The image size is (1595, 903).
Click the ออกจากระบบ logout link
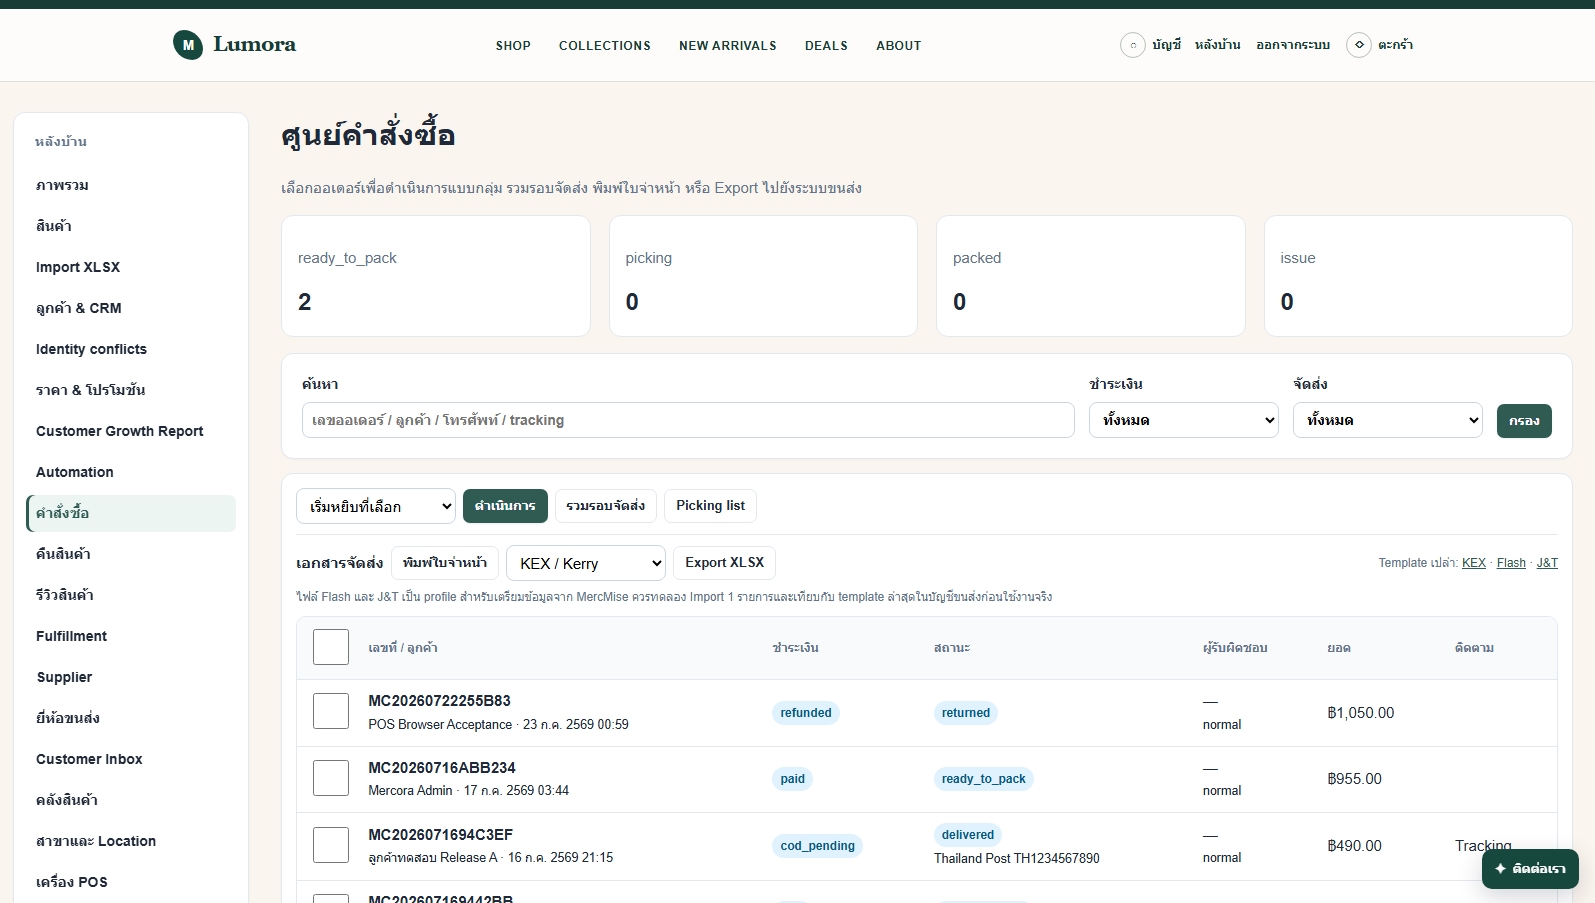pos(1293,45)
